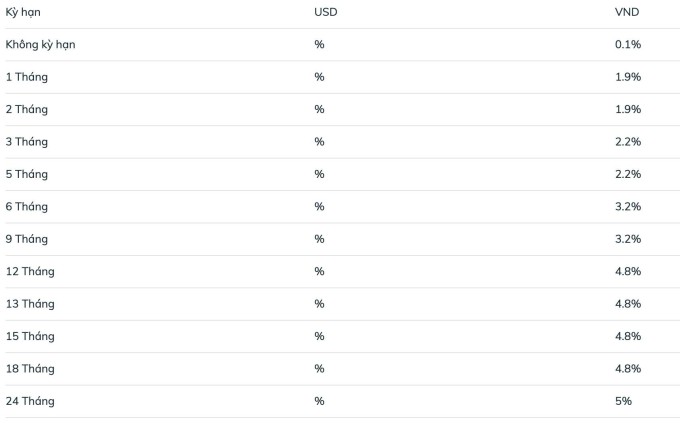Click the 0.1% VND rate
The width and height of the screenshot is (680, 423).
tap(628, 45)
